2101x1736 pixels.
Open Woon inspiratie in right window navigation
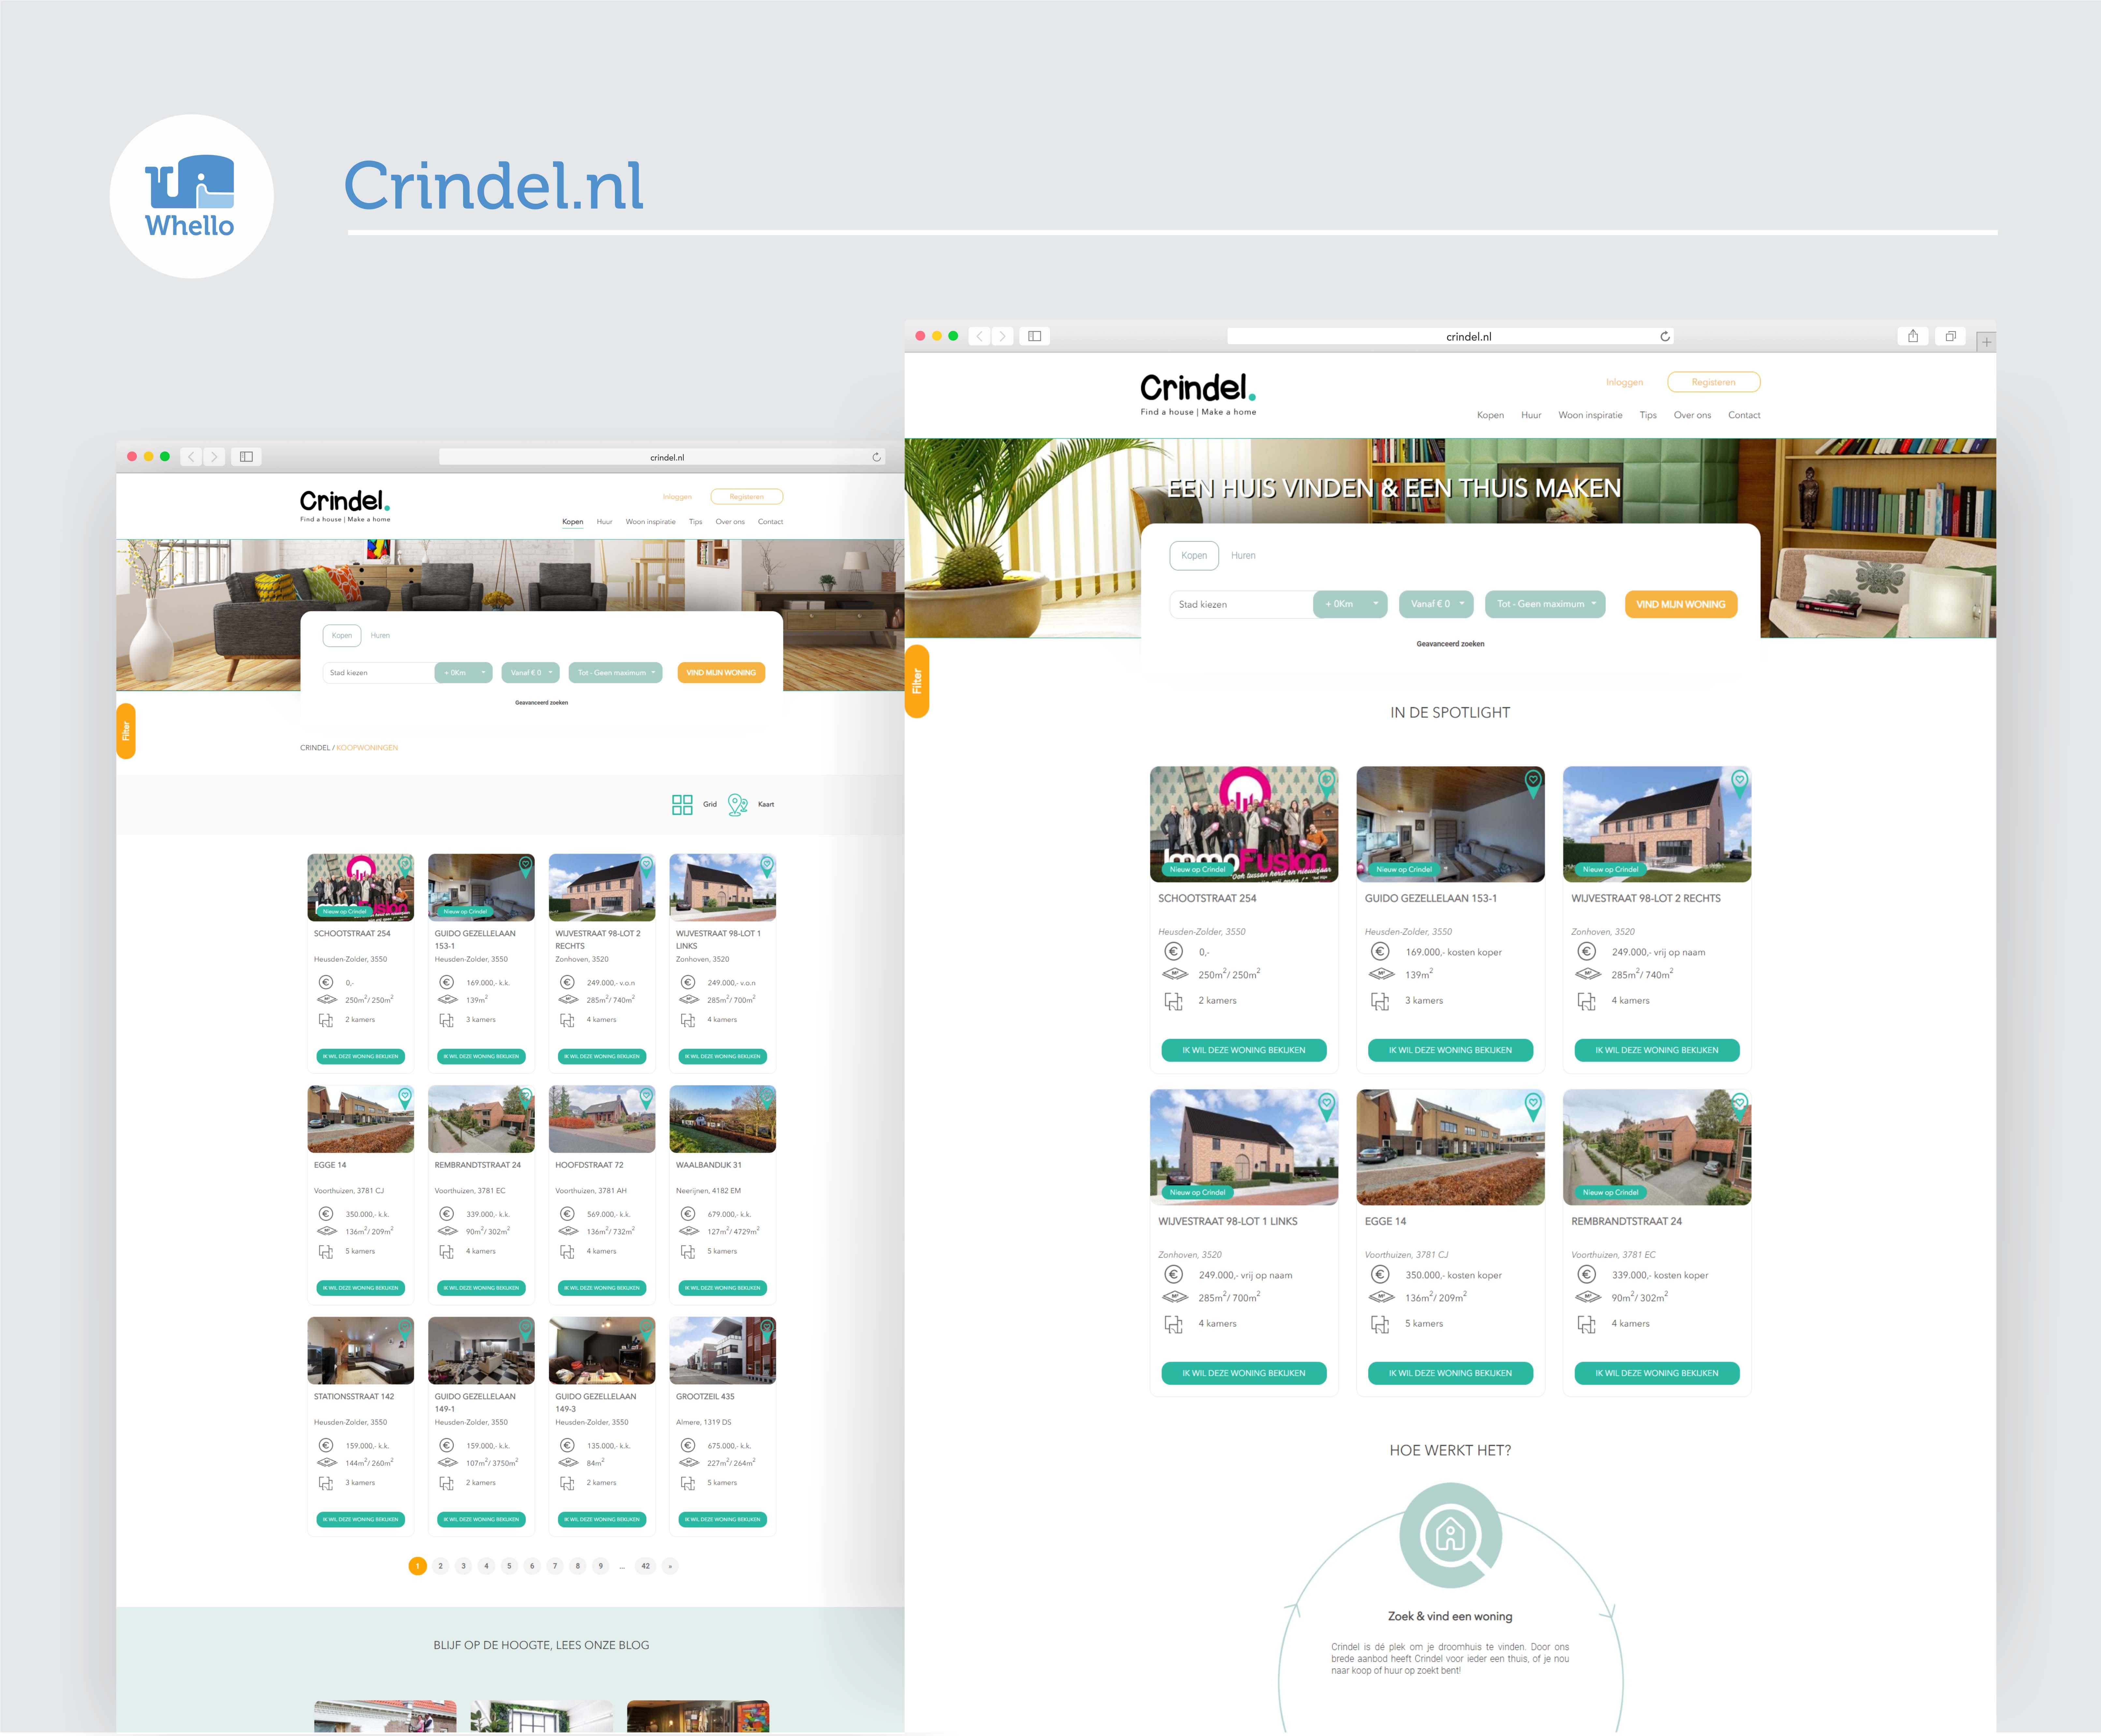click(x=1590, y=415)
